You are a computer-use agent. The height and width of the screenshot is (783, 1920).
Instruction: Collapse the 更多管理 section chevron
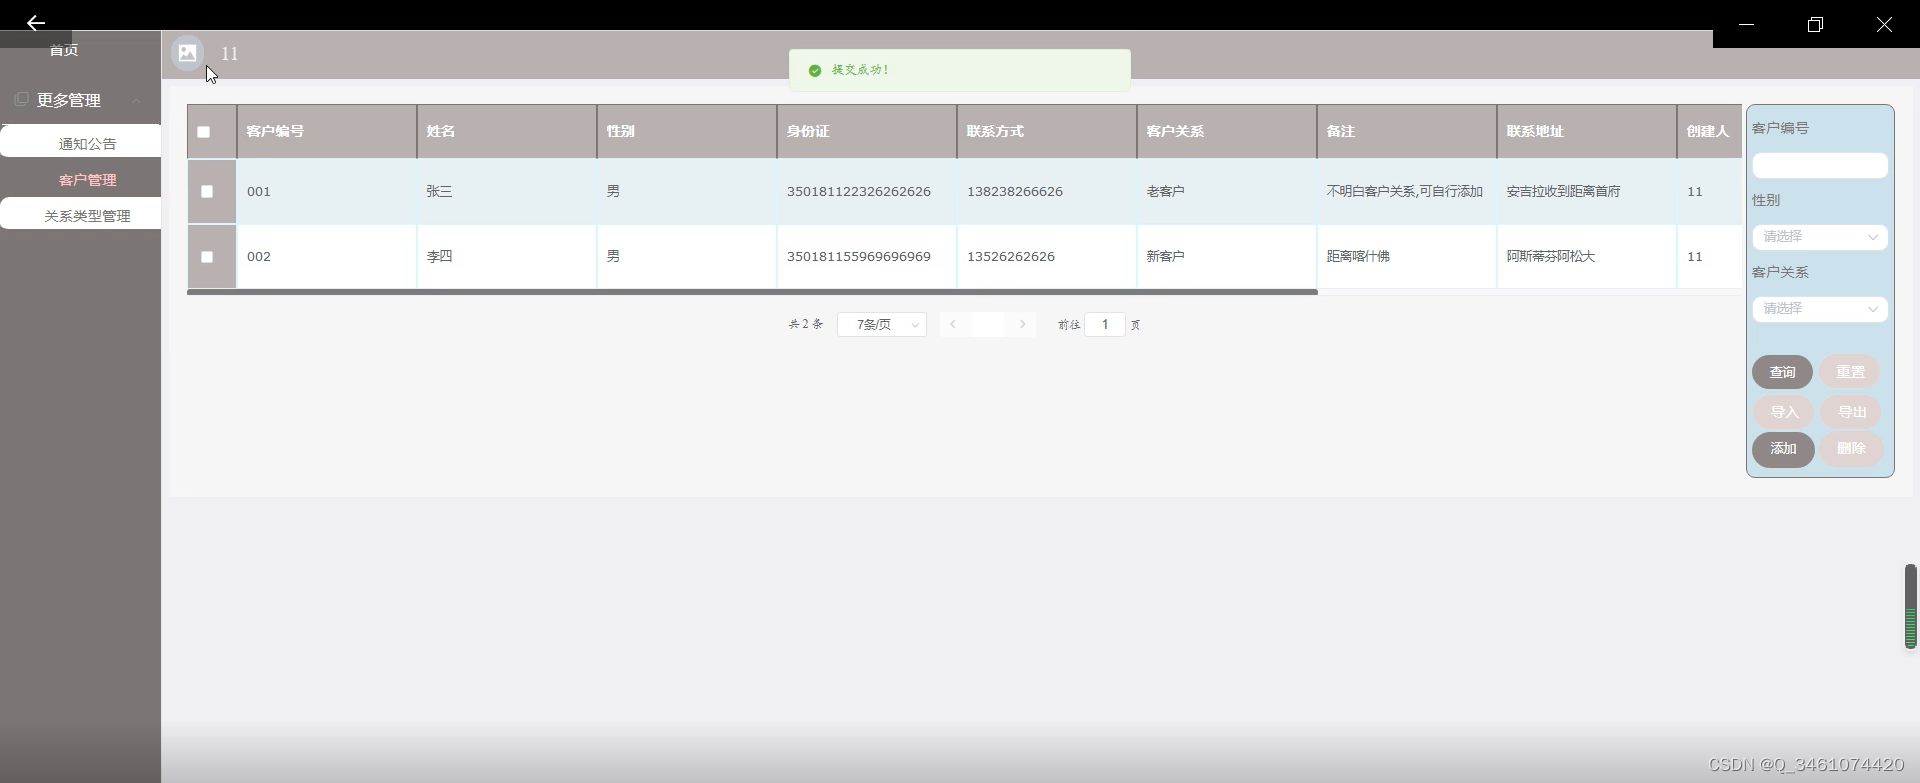click(x=136, y=100)
